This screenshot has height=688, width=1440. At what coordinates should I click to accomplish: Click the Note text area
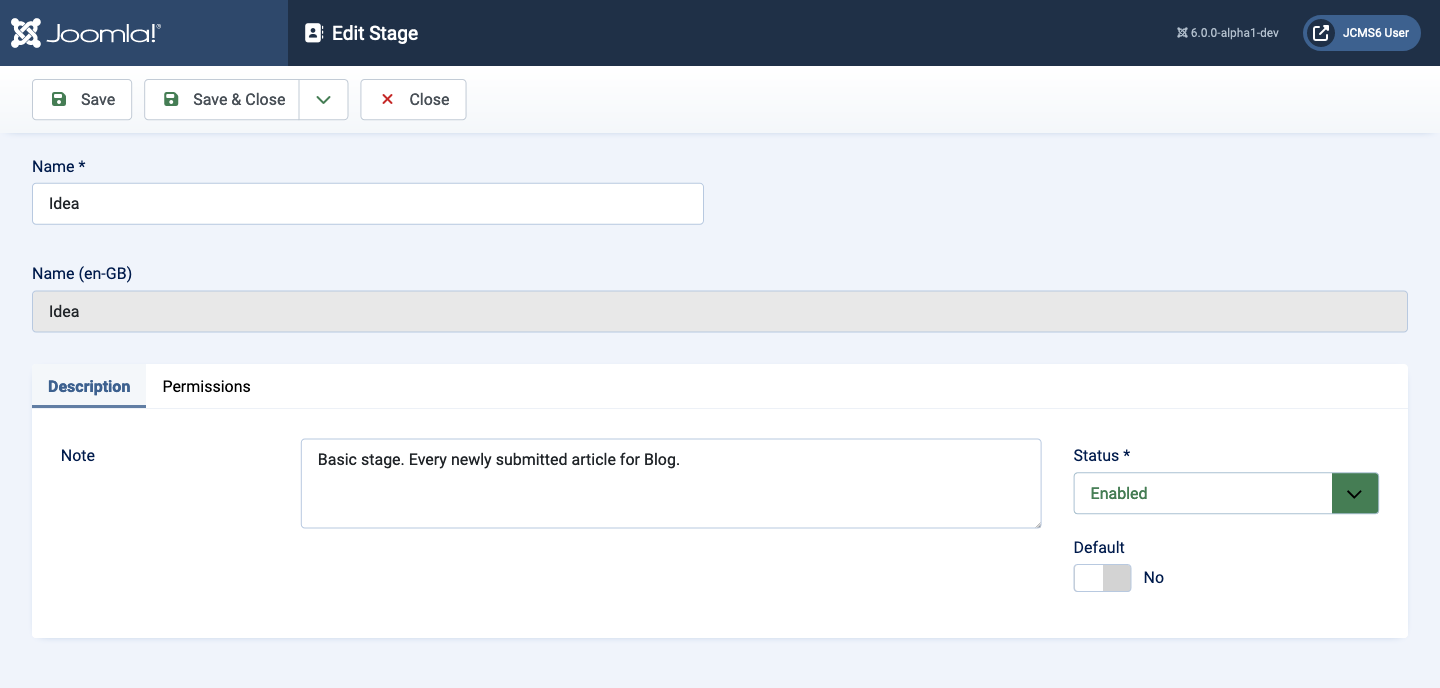pos(670,483)
